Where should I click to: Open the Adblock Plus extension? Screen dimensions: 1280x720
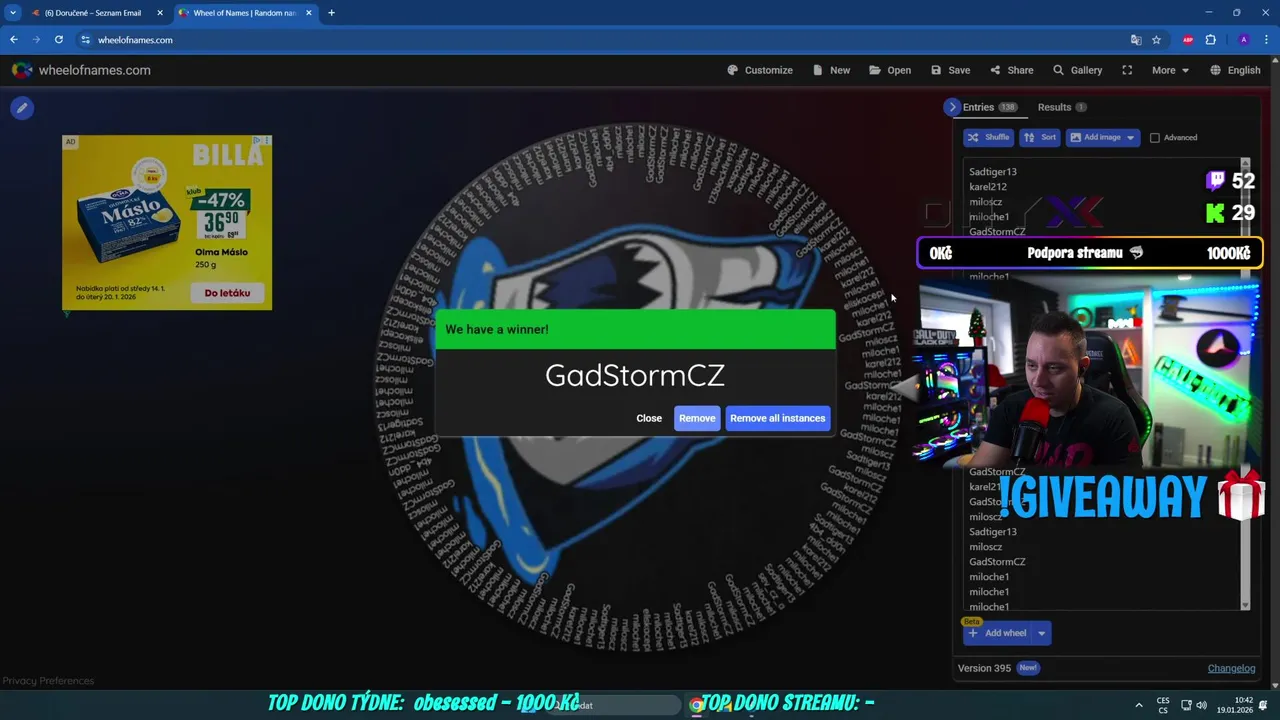[x=1188, y=40]
